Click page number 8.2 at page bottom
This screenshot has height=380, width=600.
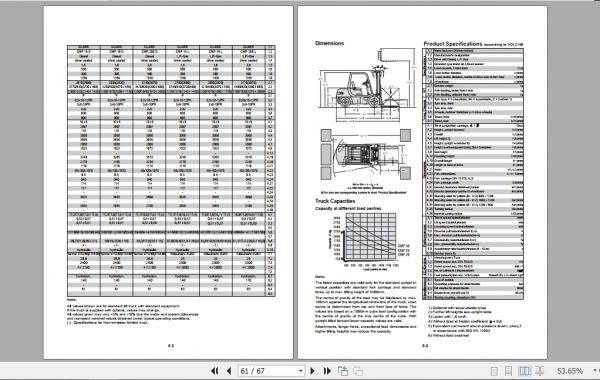(x=171, y=346)
